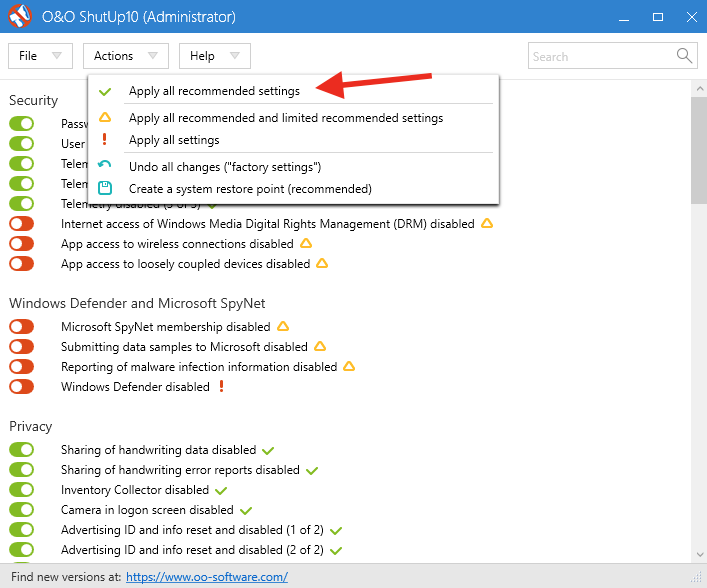Open the oo-software.com link
Screen dimensions: 707x588
(207, 577)
